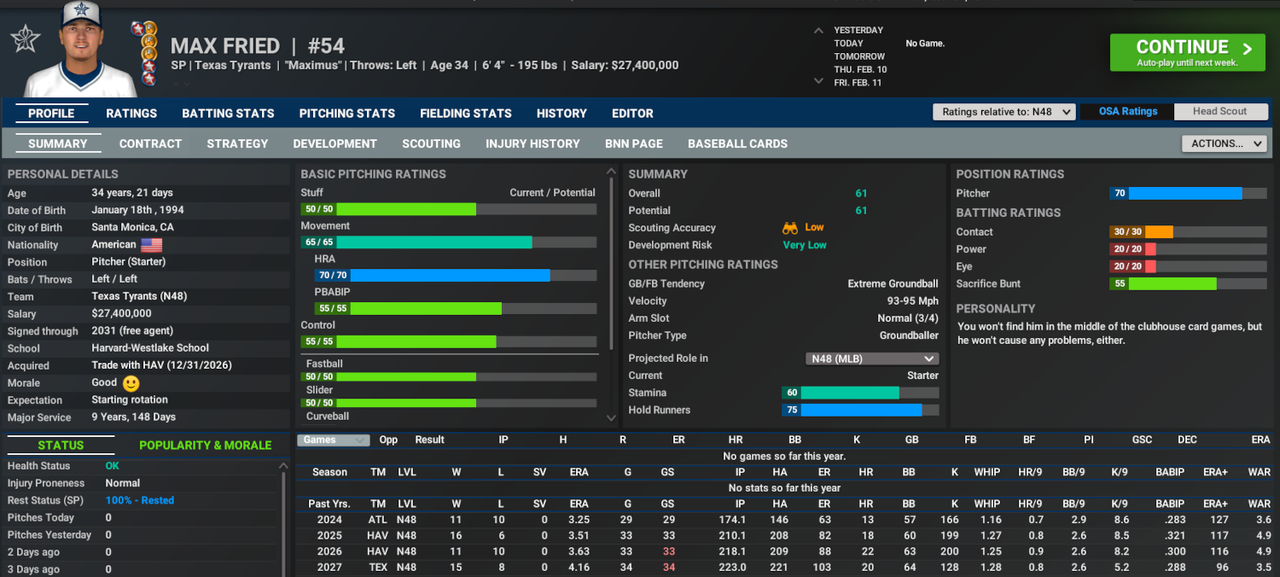Open the Contract sub-tab
The height and width of the screenshot is (577, 1280).
pyautogui.click(x=151, y=143)
